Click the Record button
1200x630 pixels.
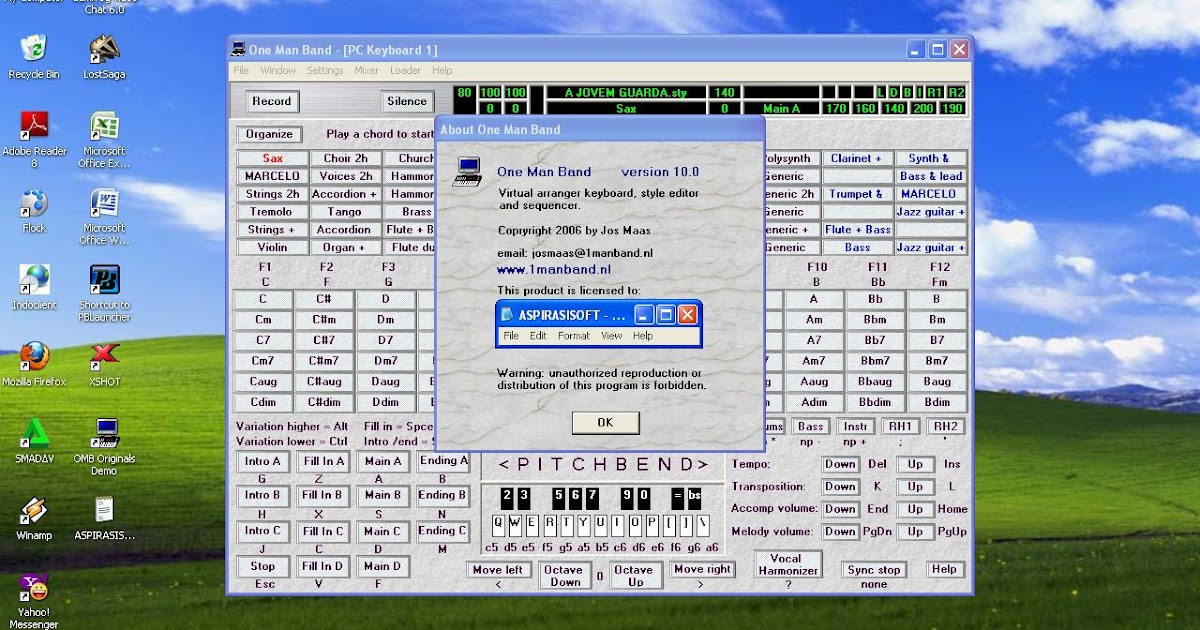271,101
